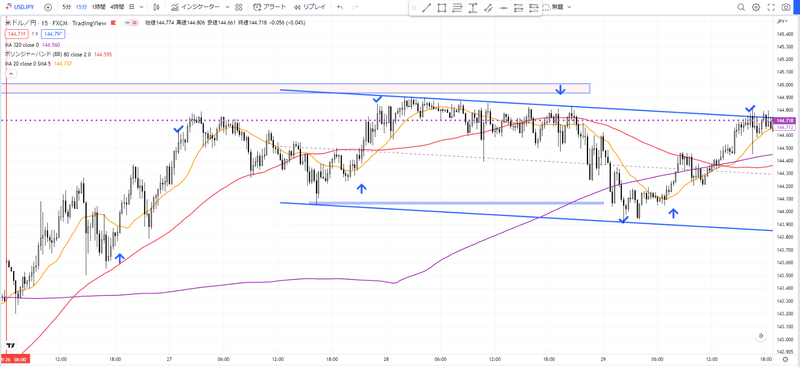Click the 始値144.774 open value
800x367 pixels.
click(x=159, y=23)
